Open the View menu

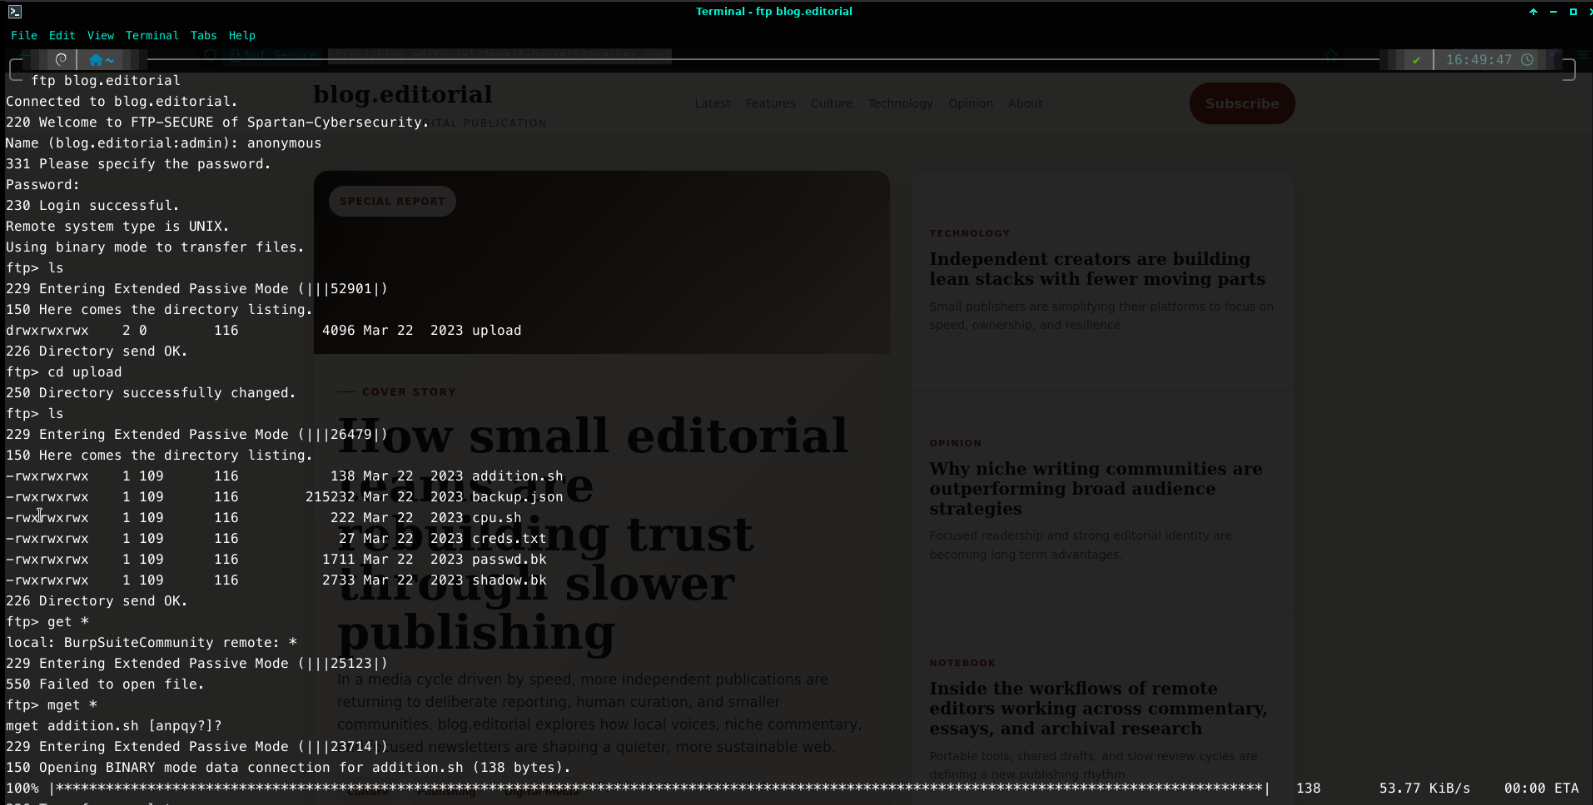100,35
